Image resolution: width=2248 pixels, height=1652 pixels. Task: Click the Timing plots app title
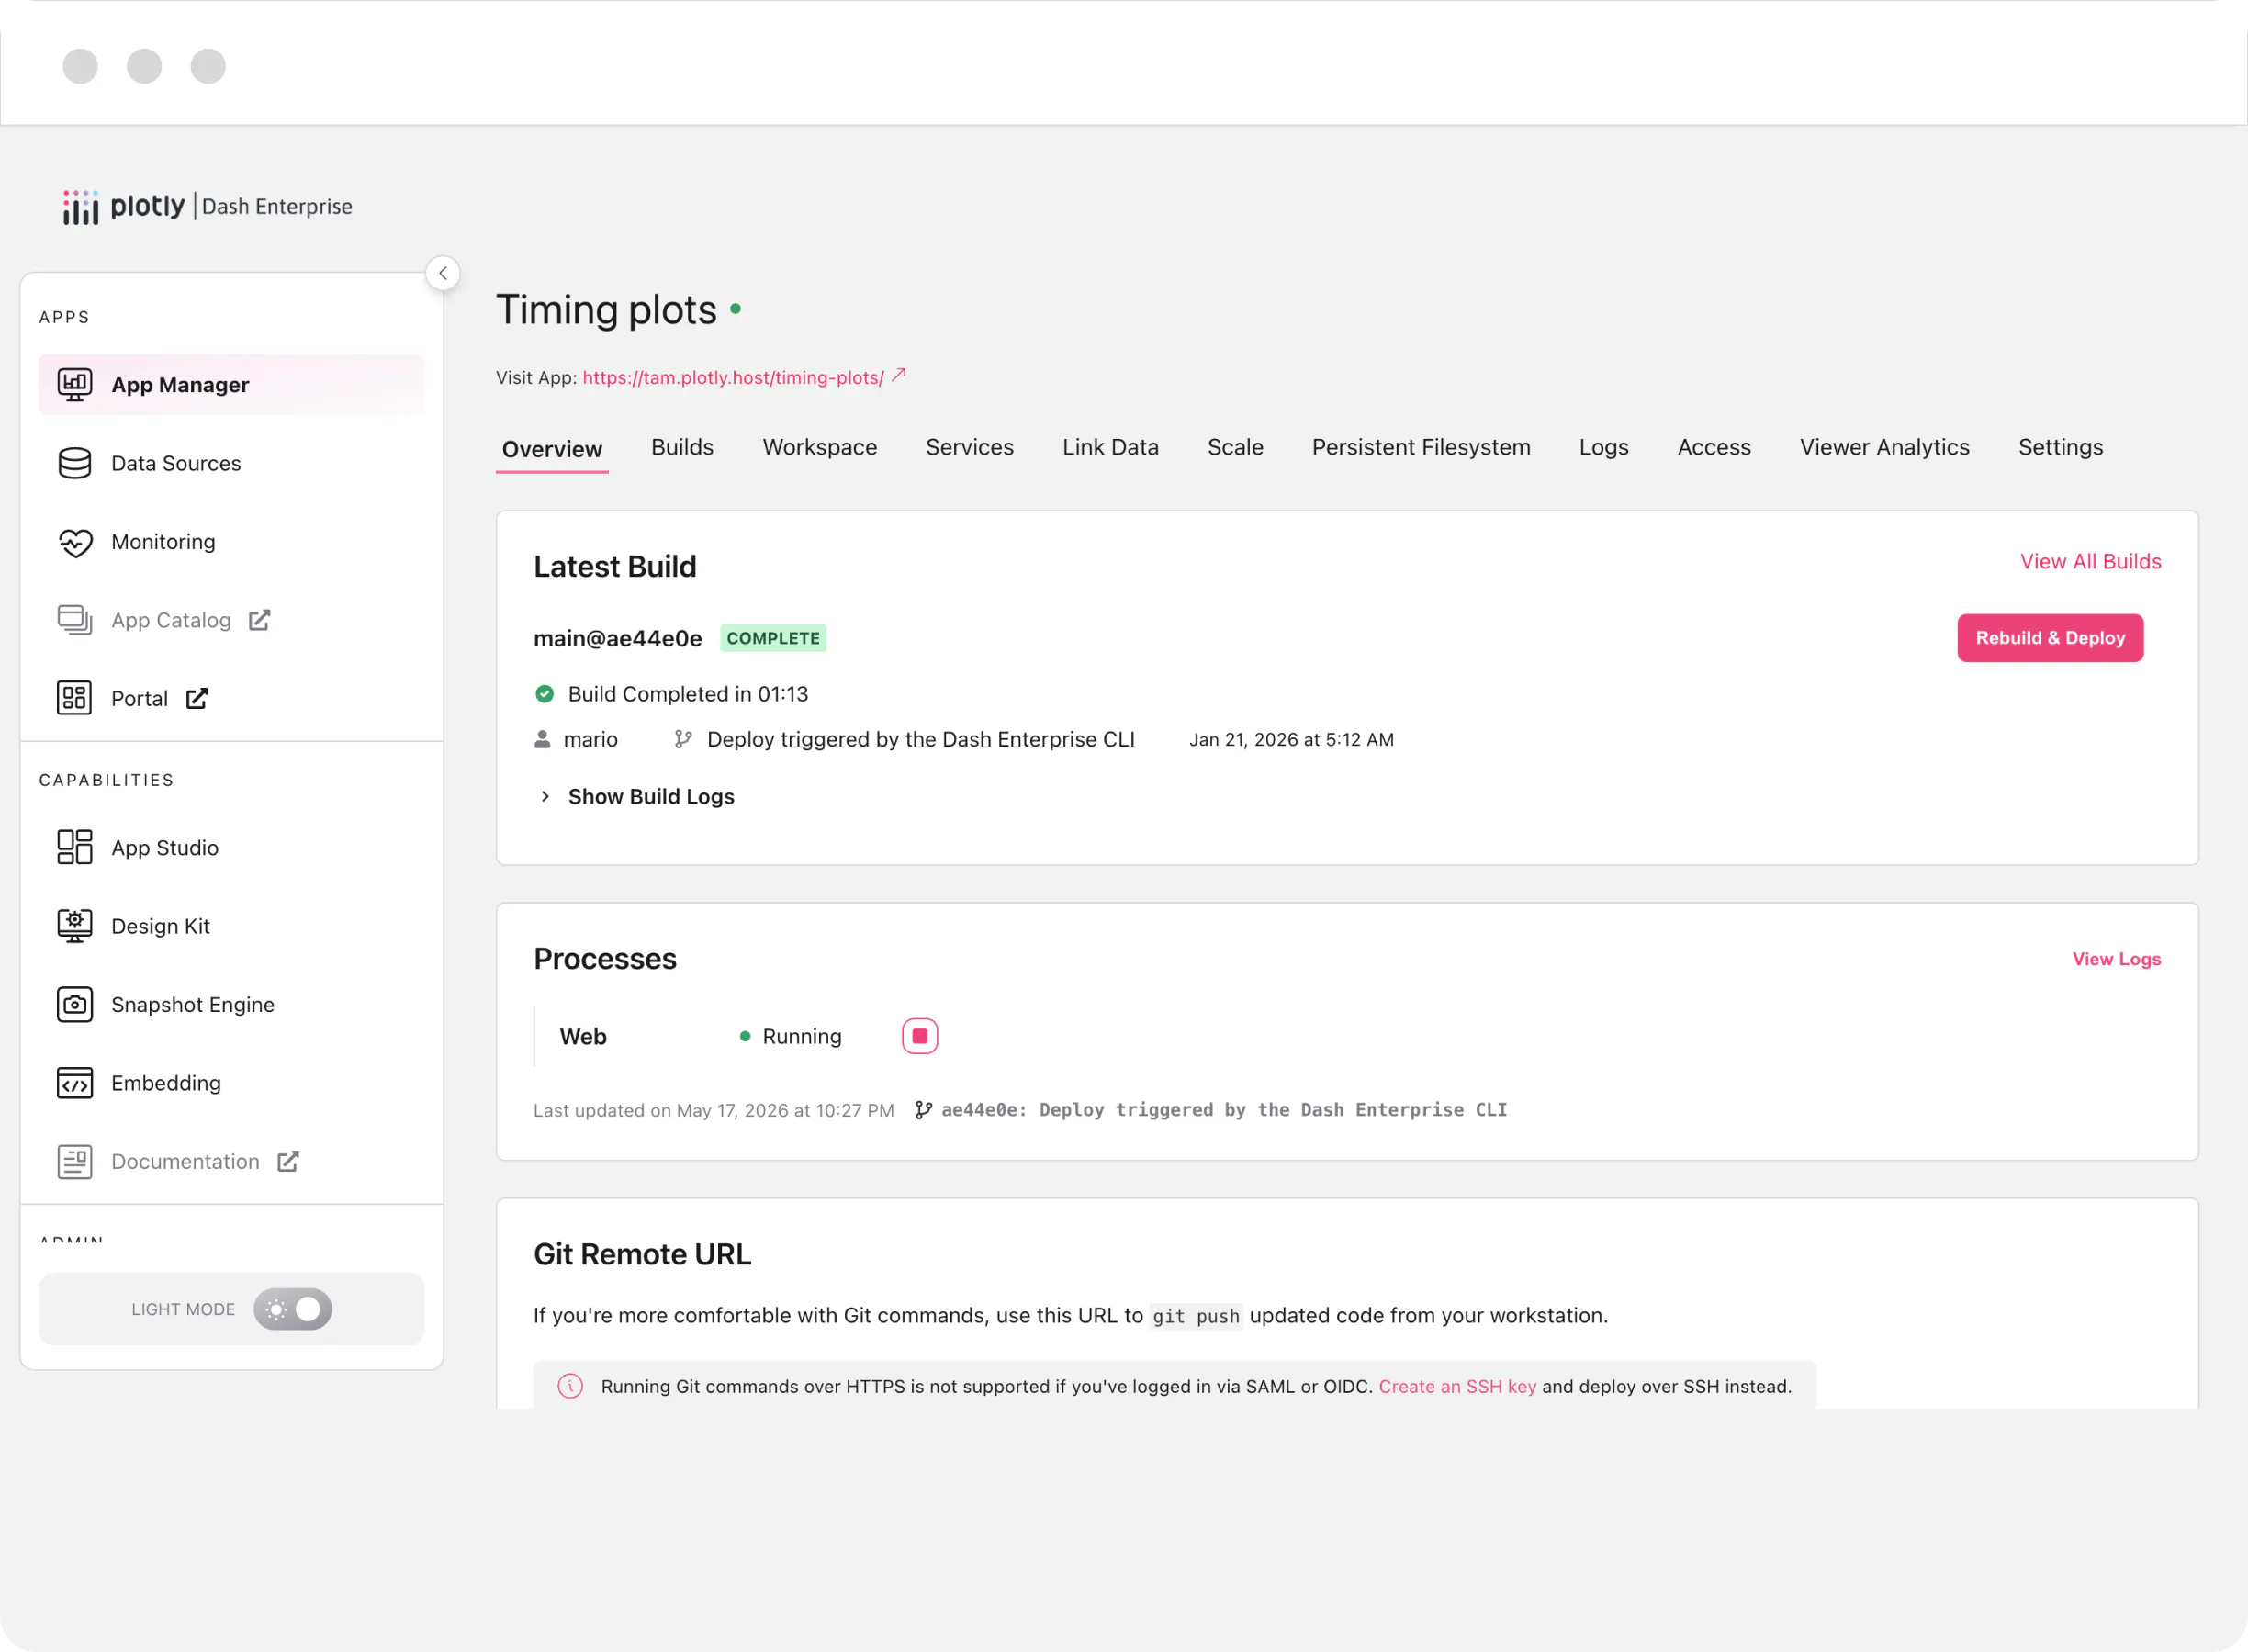tap(607, 309)
